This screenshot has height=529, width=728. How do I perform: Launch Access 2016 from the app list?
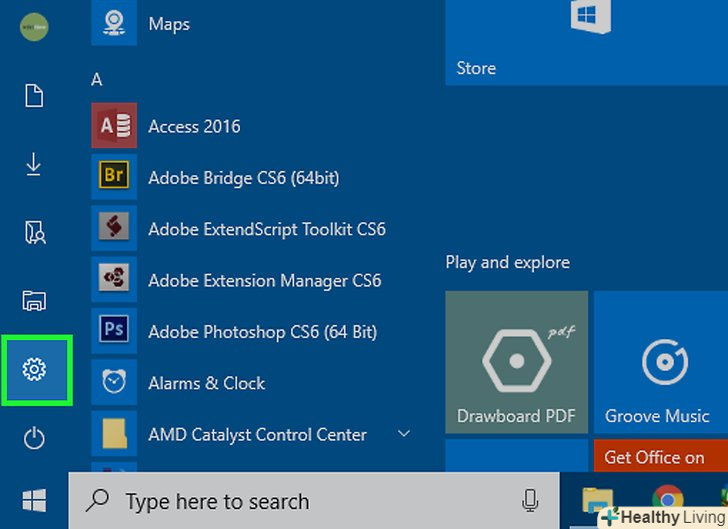pyautogui.click(x=194, y=126)
